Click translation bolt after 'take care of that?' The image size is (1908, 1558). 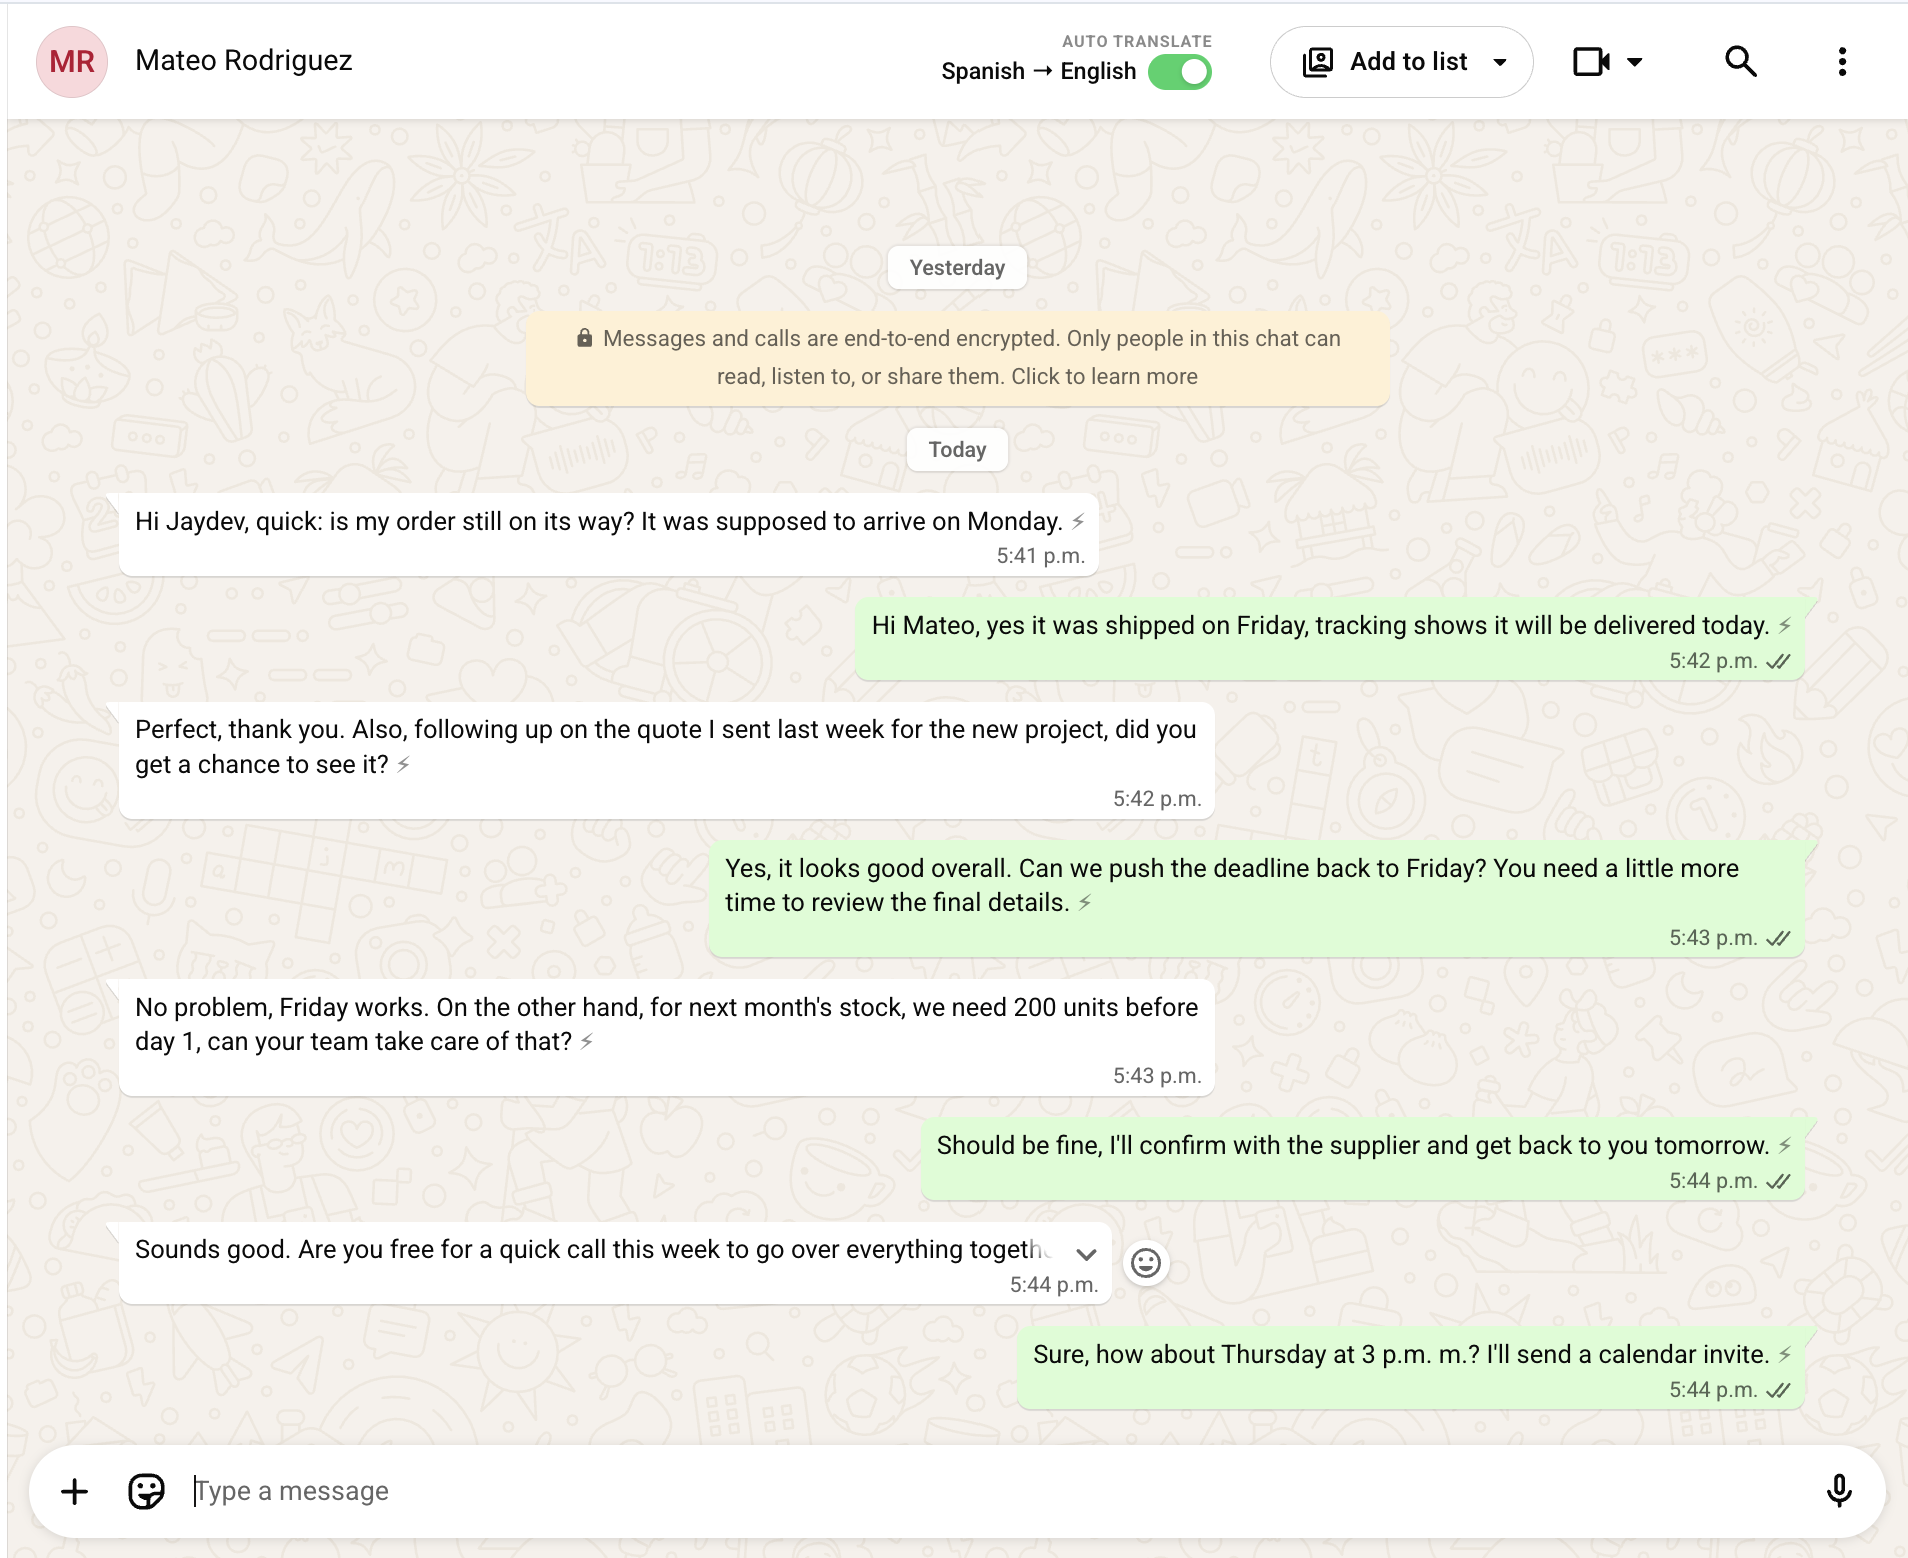(587, 1042)
